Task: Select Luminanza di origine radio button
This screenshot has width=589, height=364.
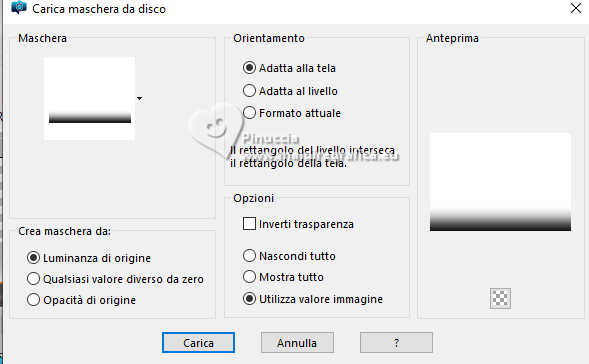Action: [x=33, y=258]
